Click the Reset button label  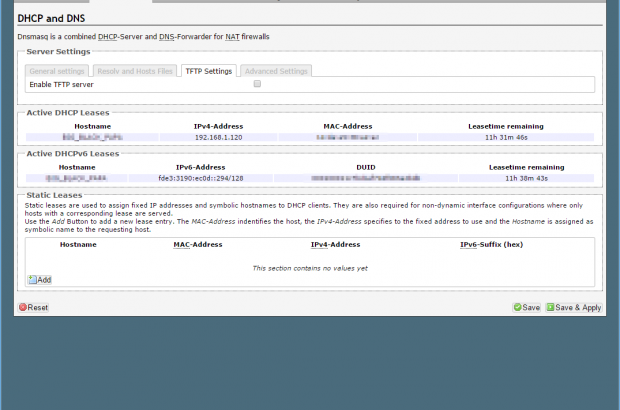37,308
